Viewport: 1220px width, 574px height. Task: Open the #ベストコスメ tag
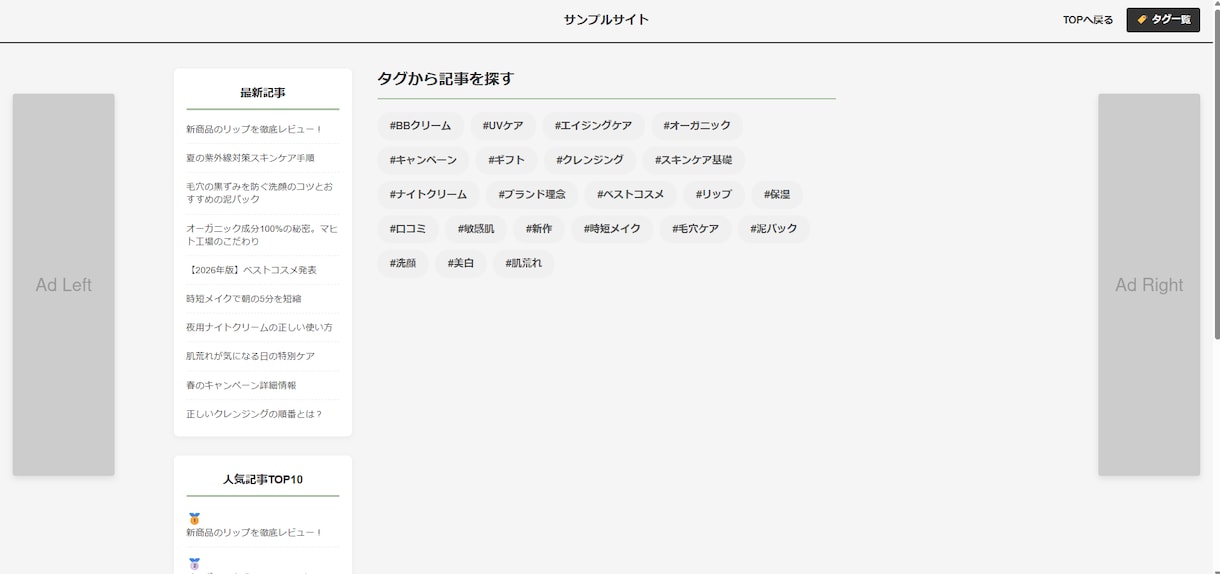[x=630, y=195]
